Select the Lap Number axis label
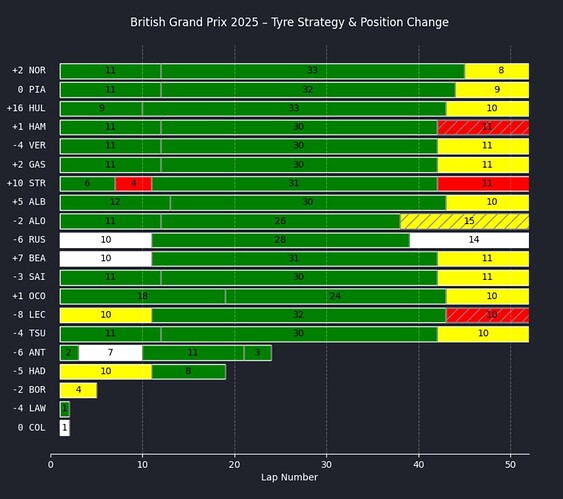This screenshot has width=563, height=499. tap(289, 477)
